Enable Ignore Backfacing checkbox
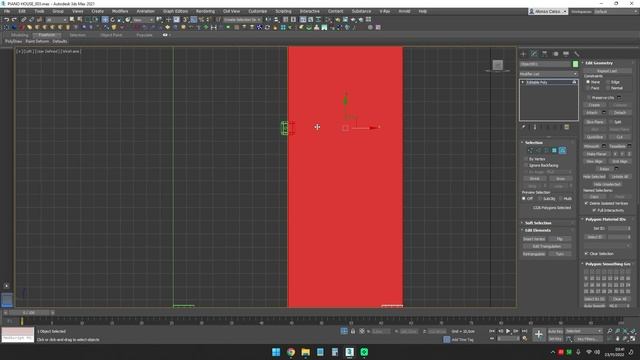The width and height of the screenshot is (640, 360). [x=526, y=165]
